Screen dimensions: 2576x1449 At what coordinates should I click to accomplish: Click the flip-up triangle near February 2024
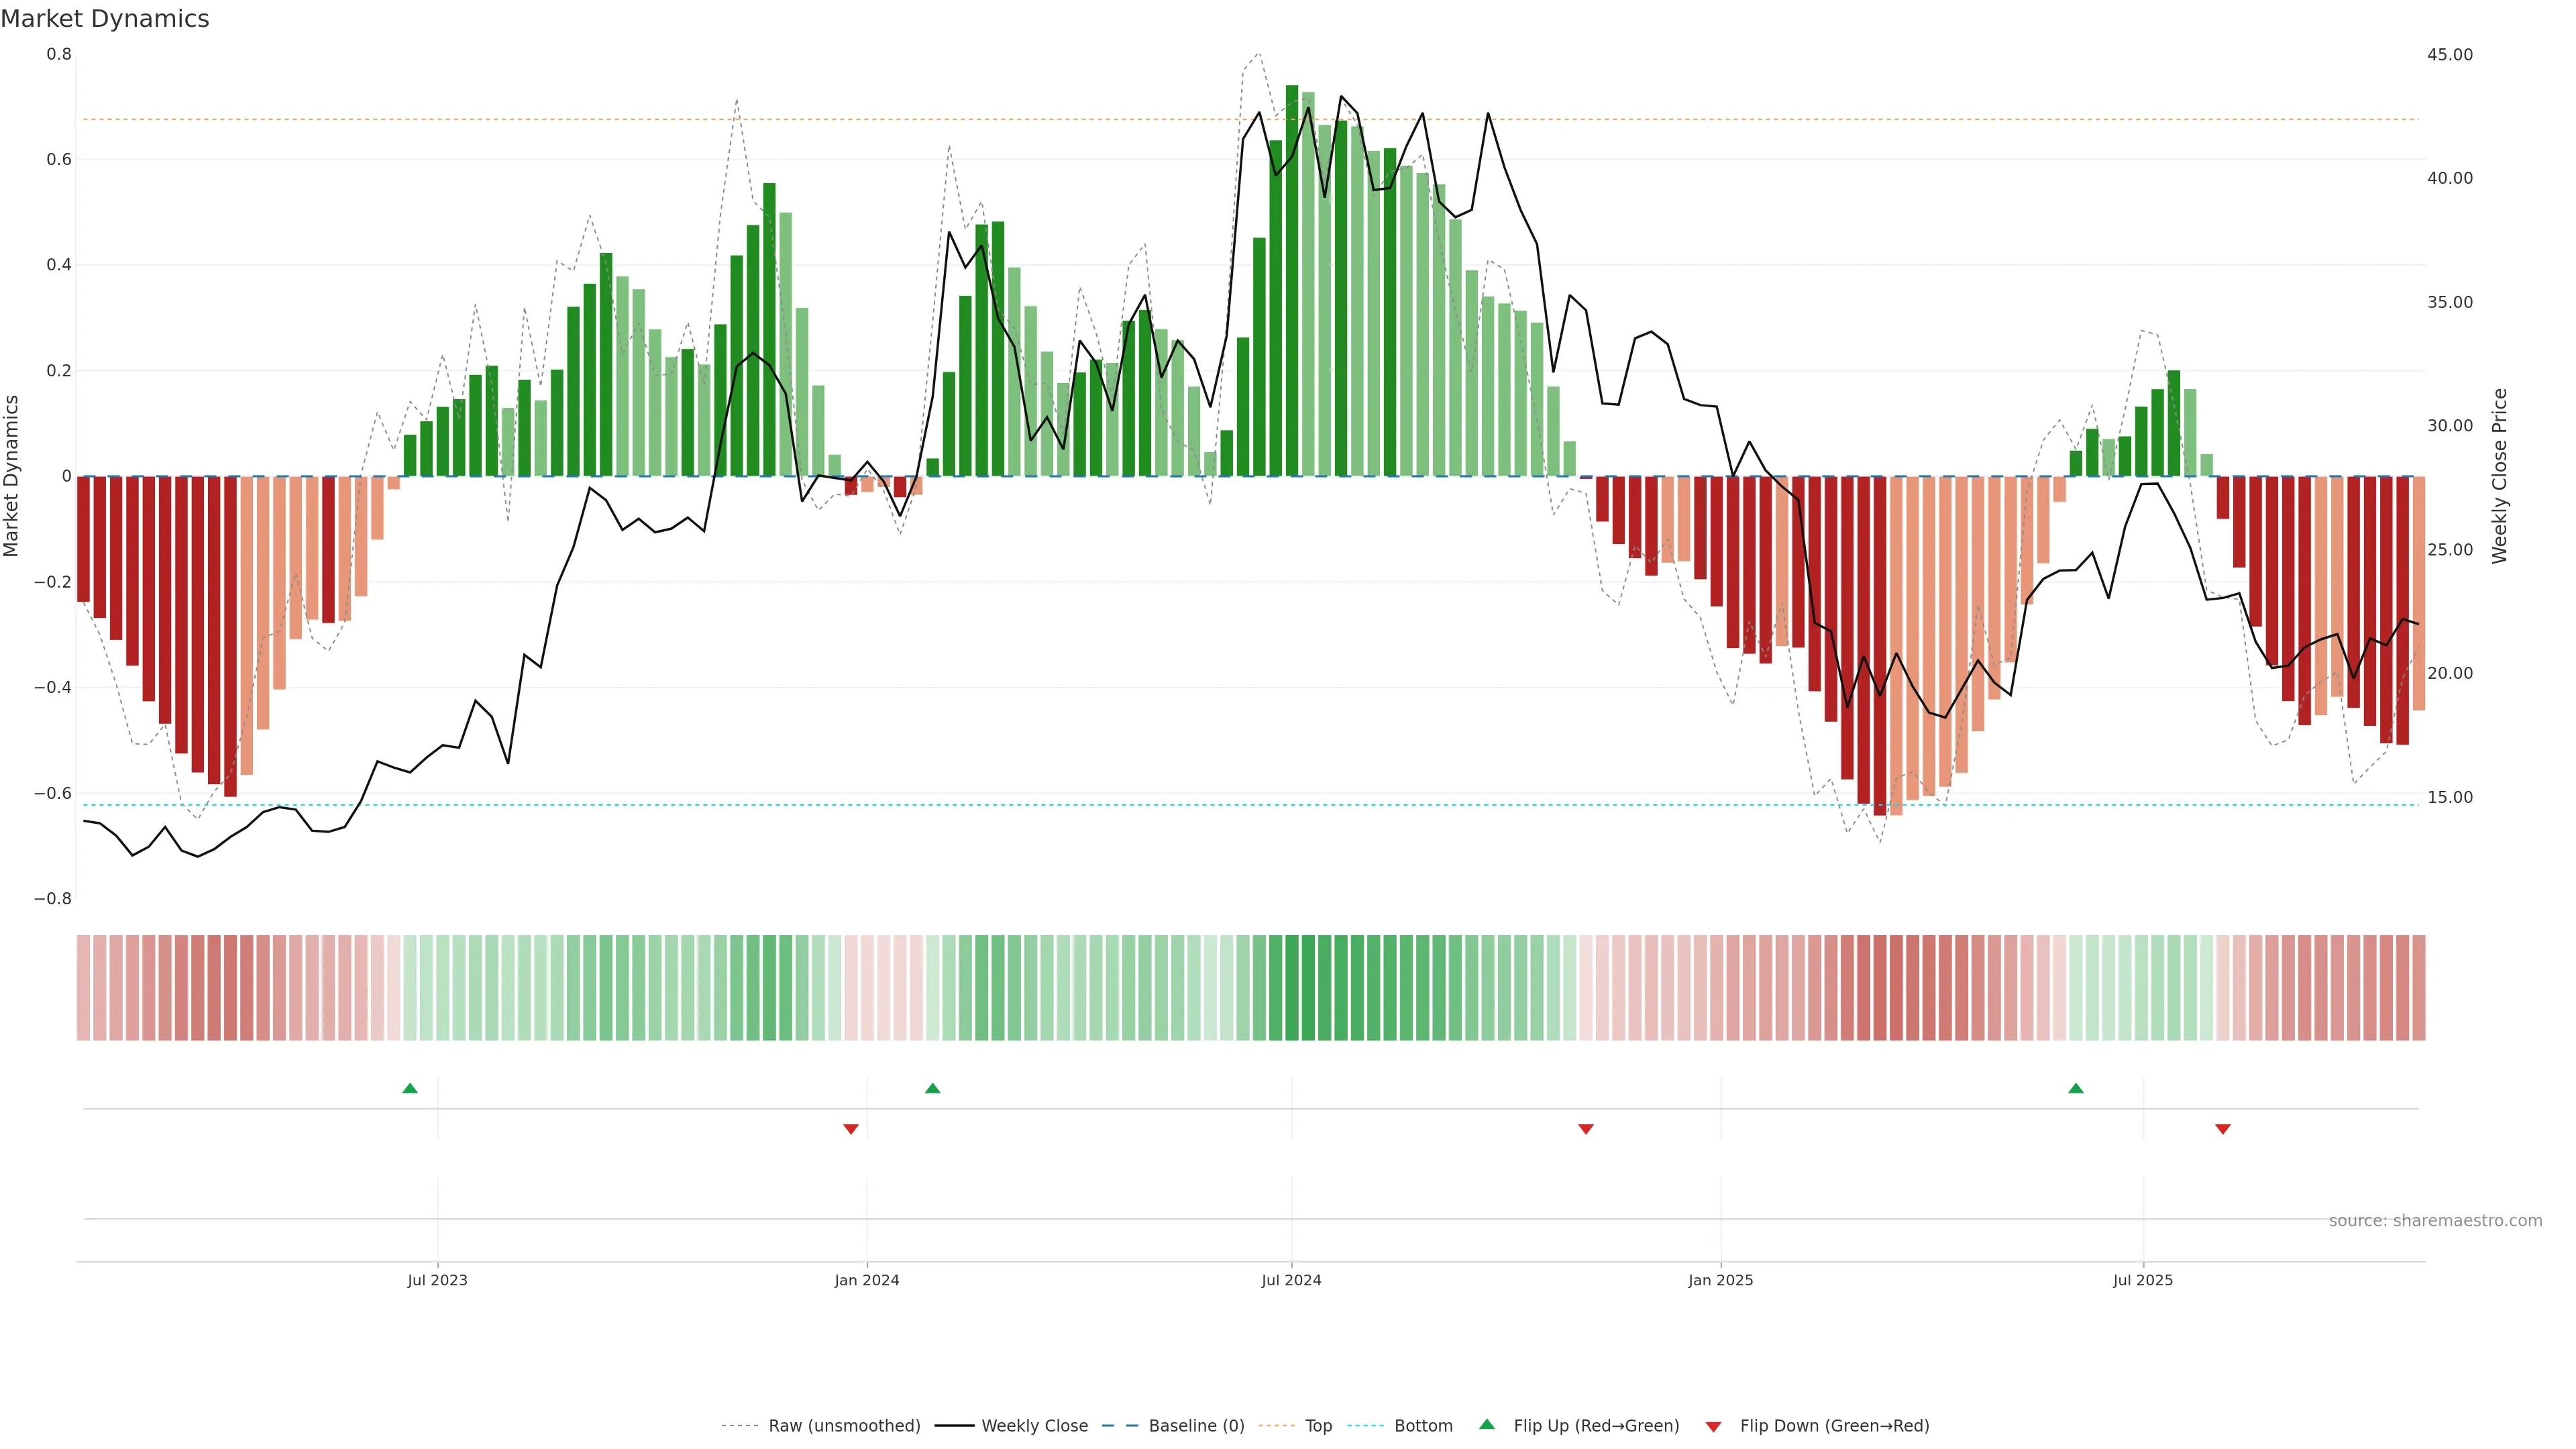(x=933, y=1088)
